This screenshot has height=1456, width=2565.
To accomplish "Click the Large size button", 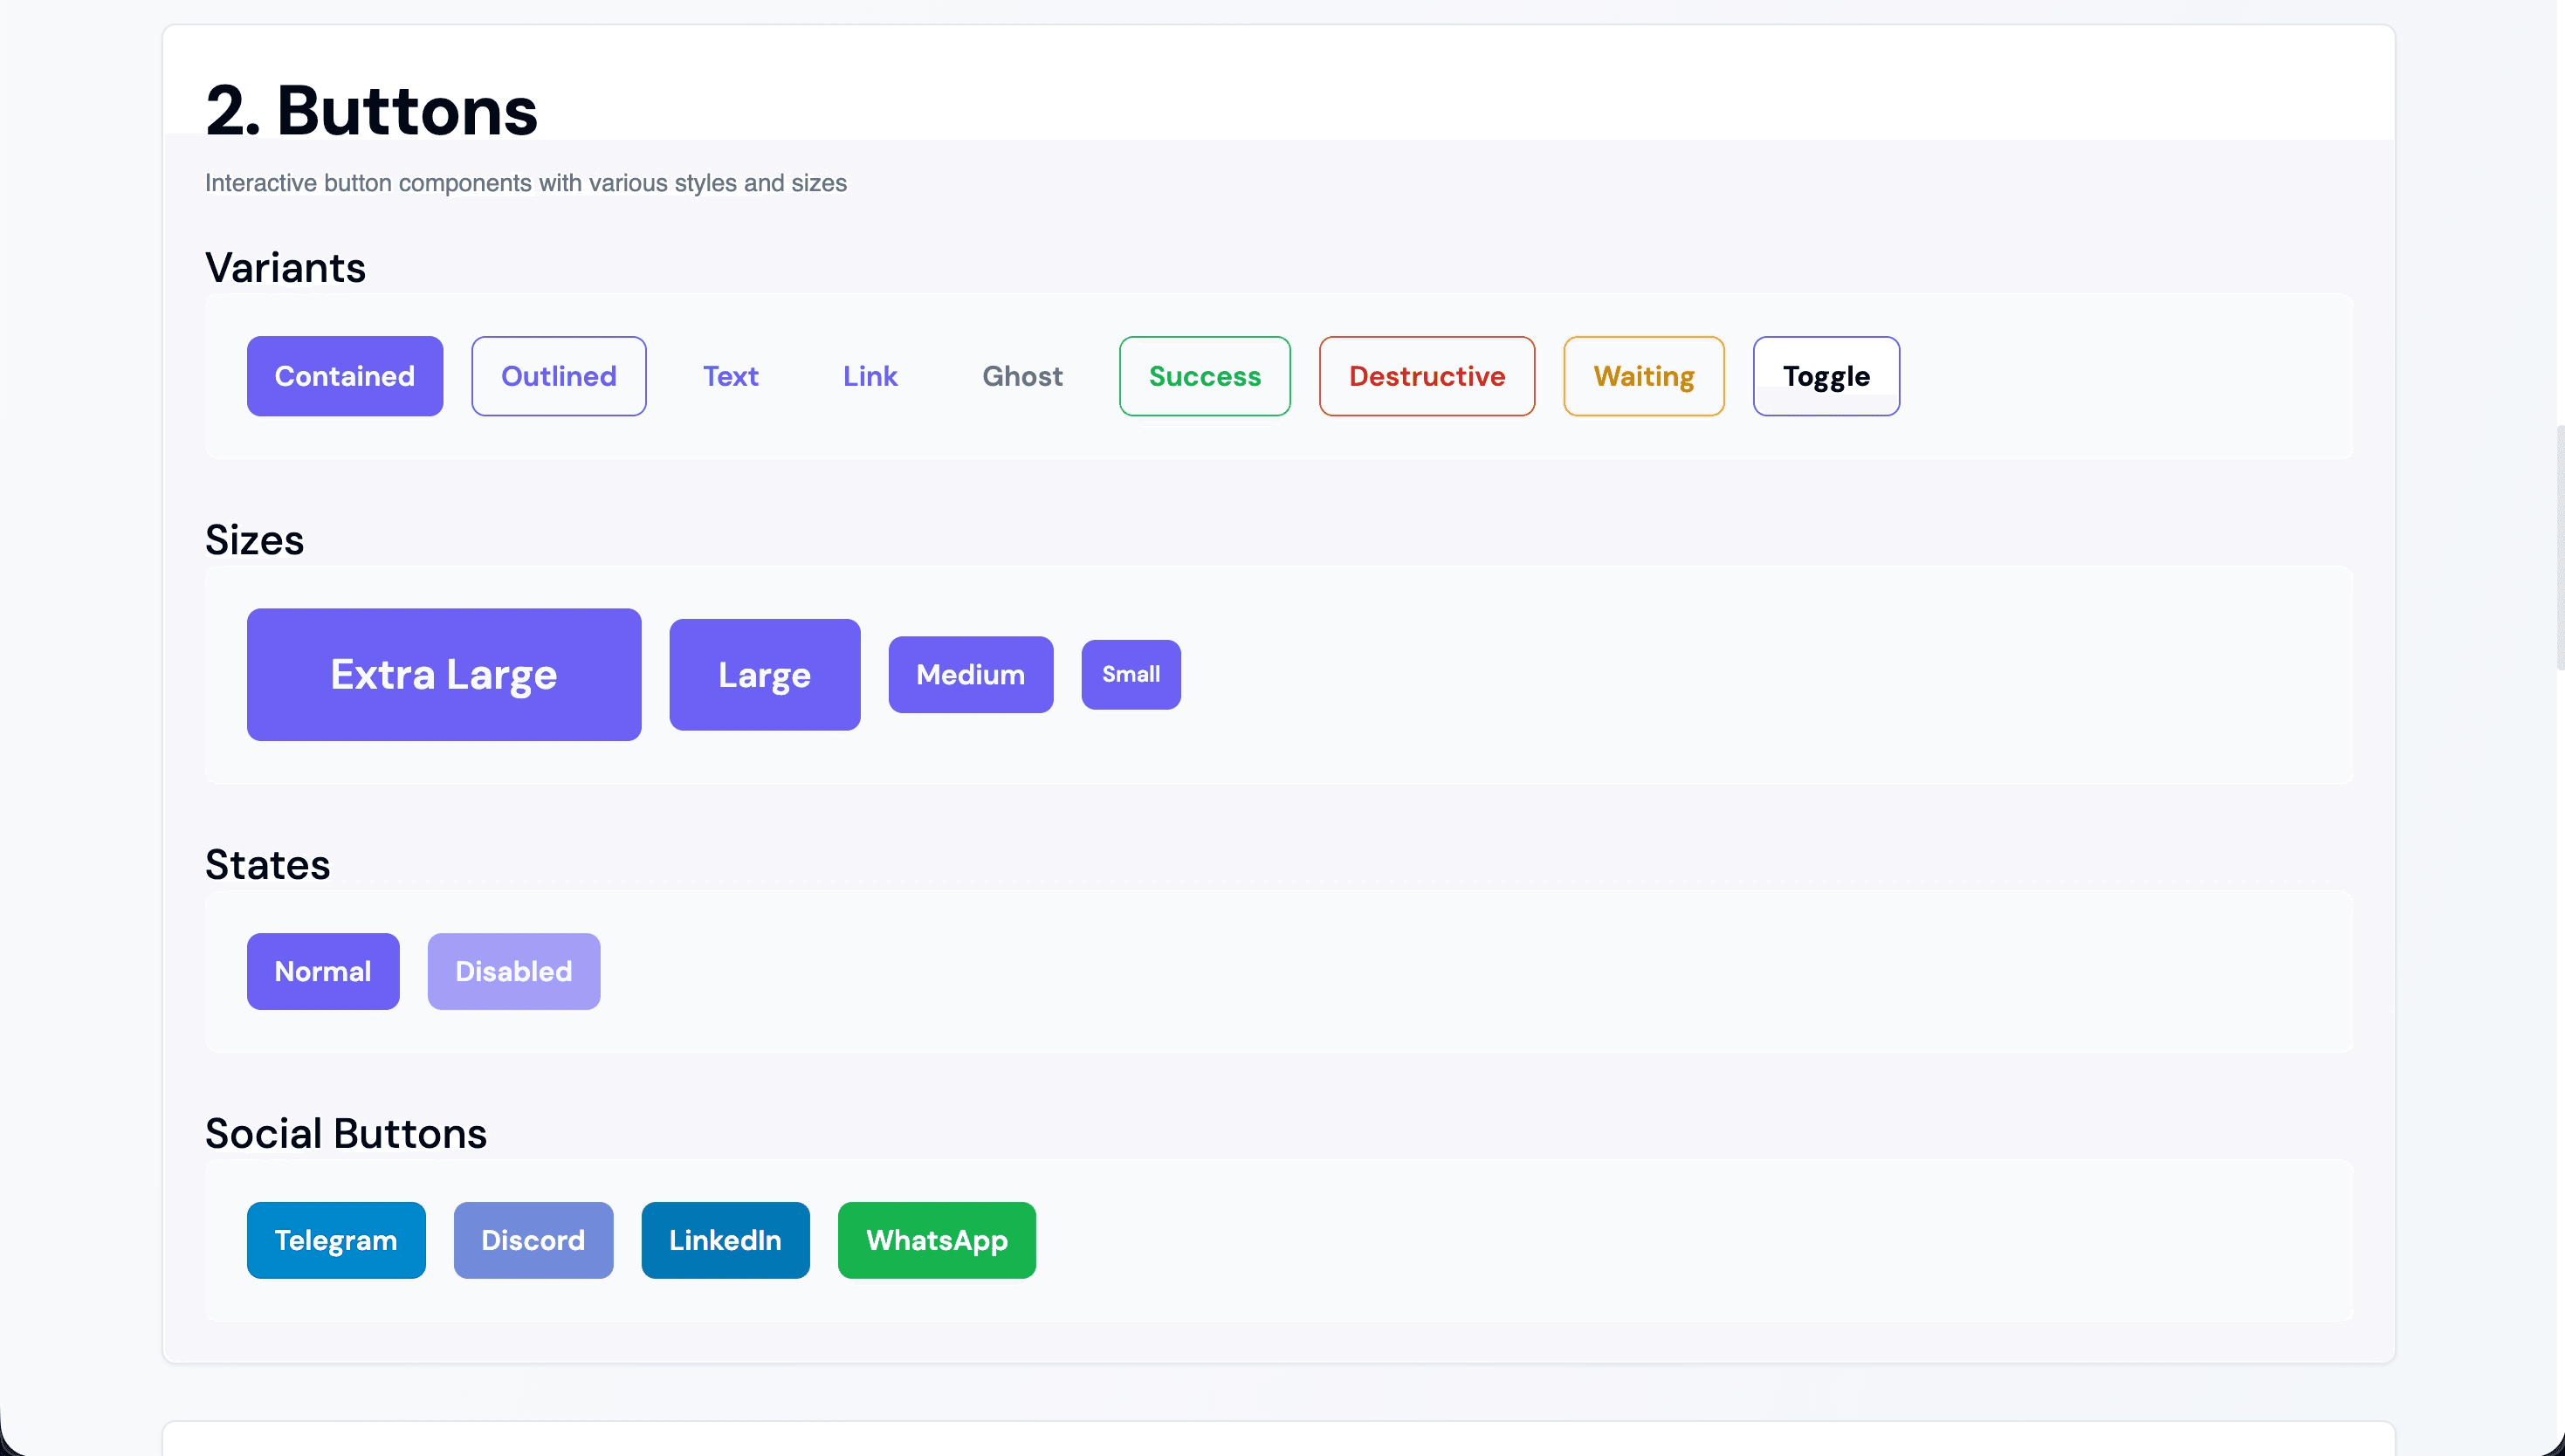I will click(763, 674).
